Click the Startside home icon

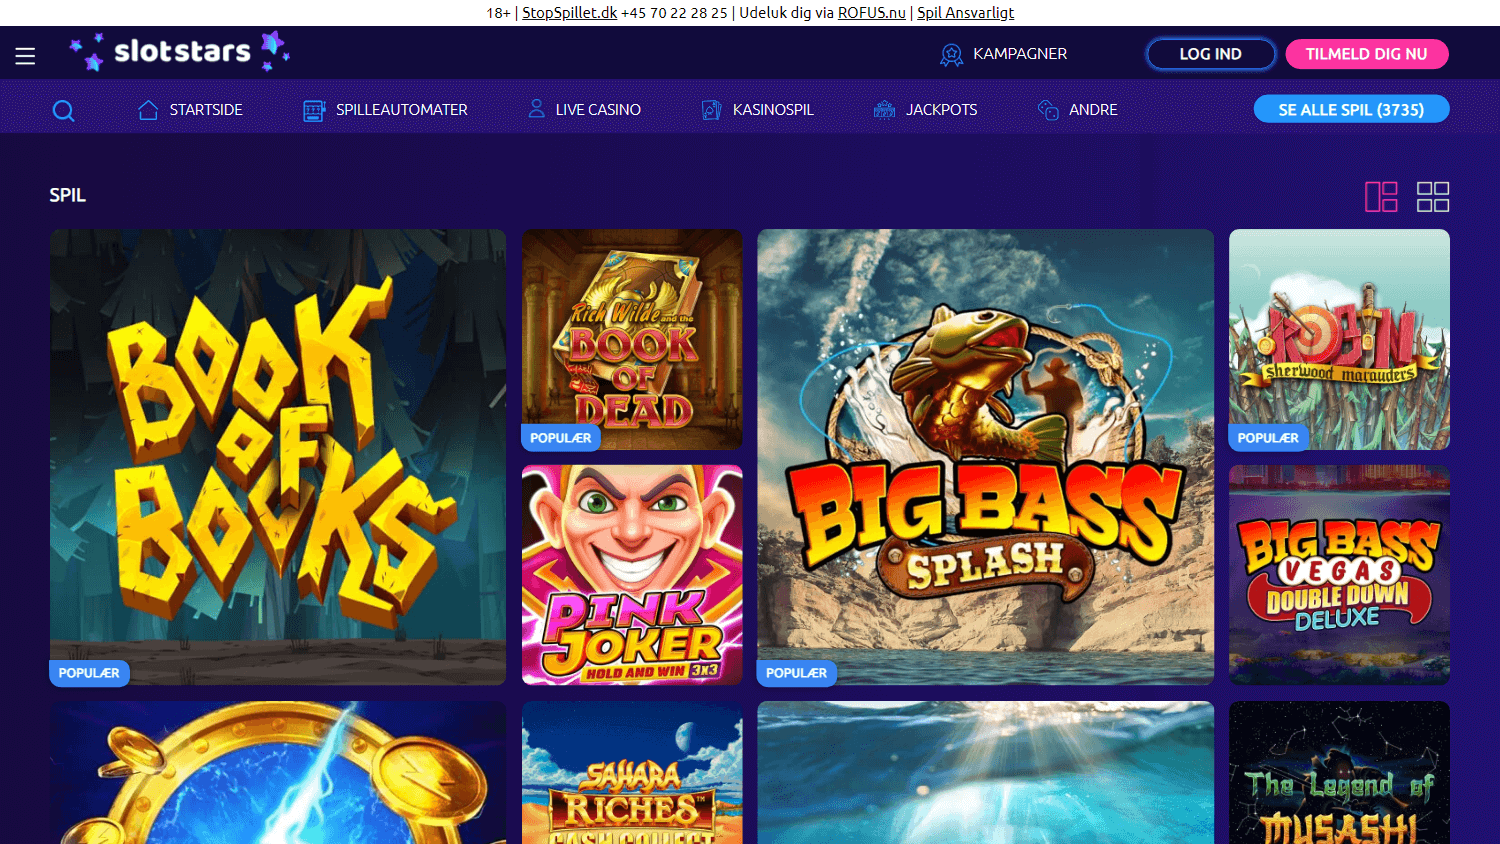[148, 110]
